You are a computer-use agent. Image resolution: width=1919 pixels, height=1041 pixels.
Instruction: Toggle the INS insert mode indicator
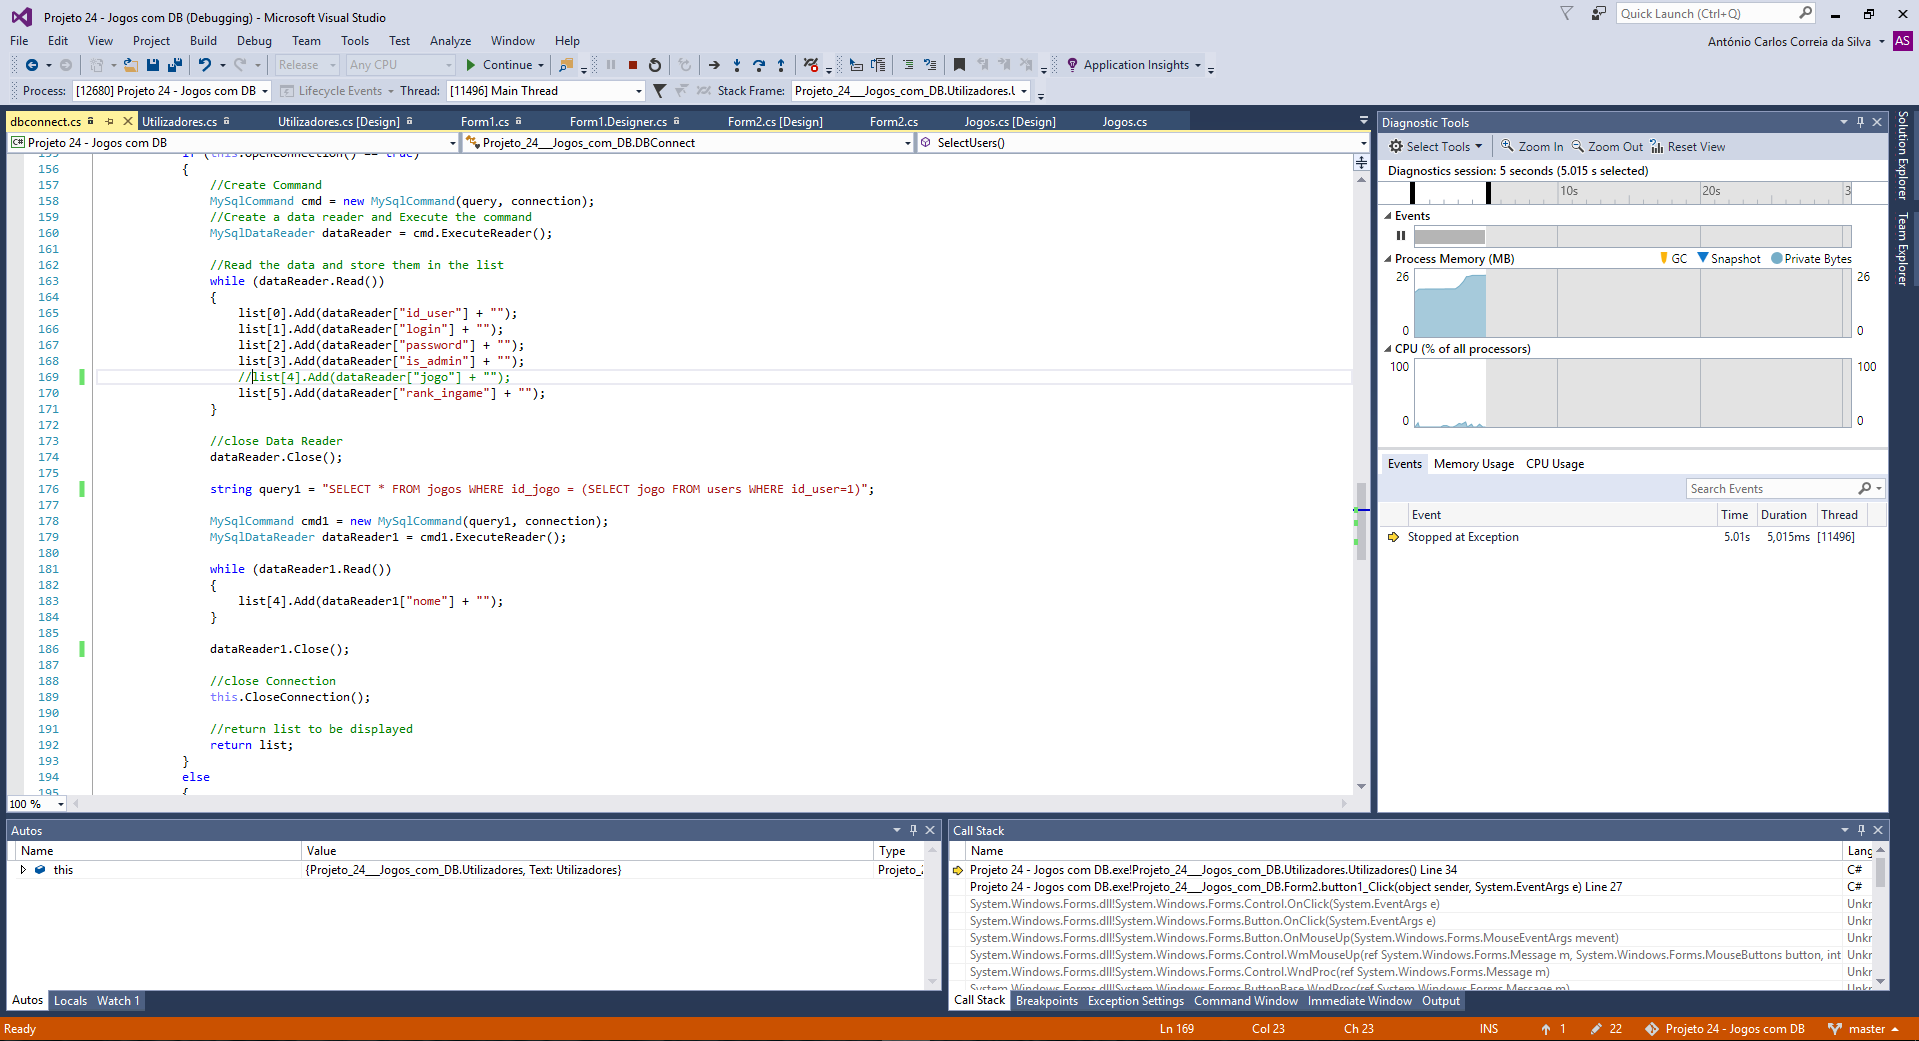click(x=1489, y=1029)
